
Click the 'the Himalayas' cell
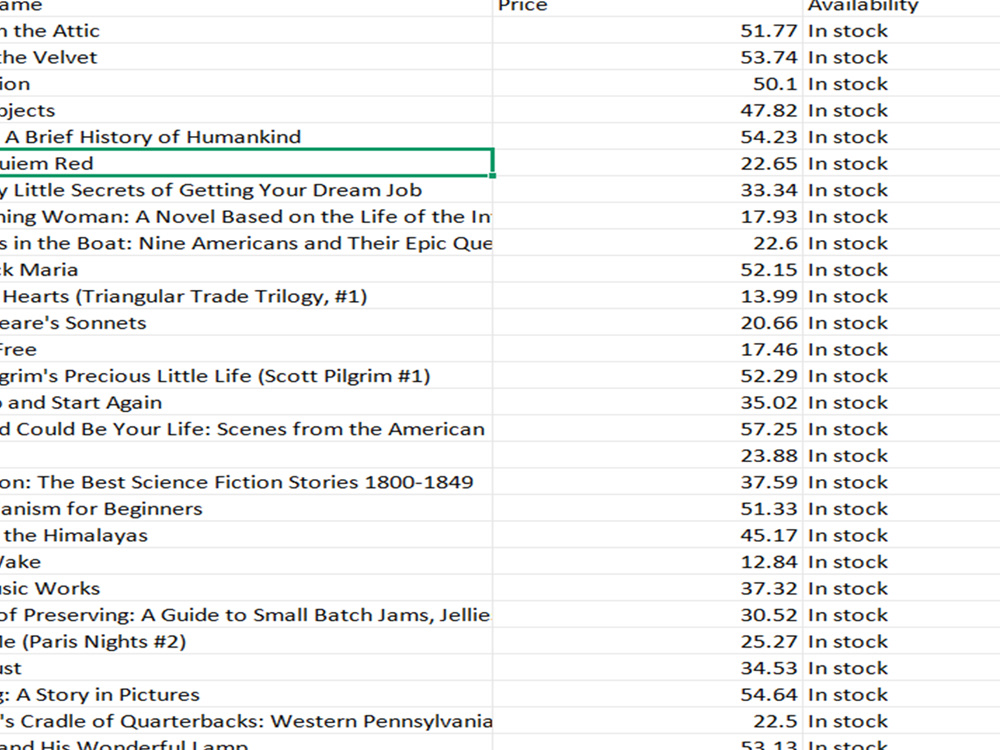point(246,535)
